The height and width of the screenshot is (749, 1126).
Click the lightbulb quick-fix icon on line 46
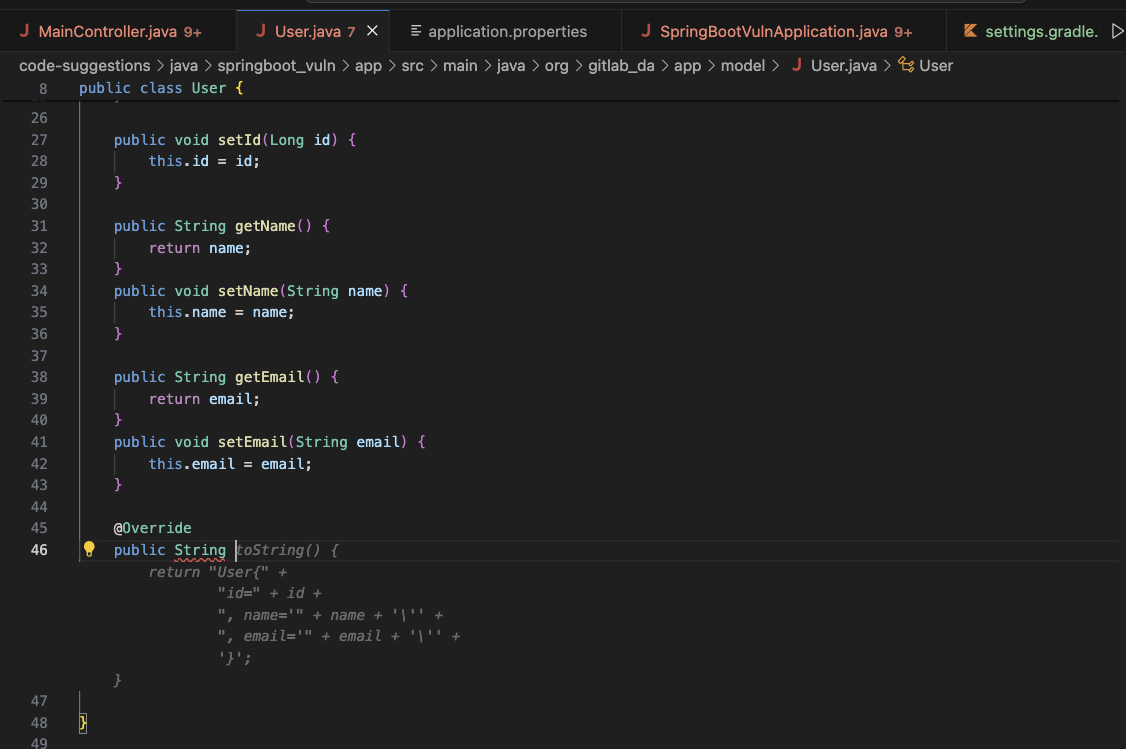click(x=89, y=549)
